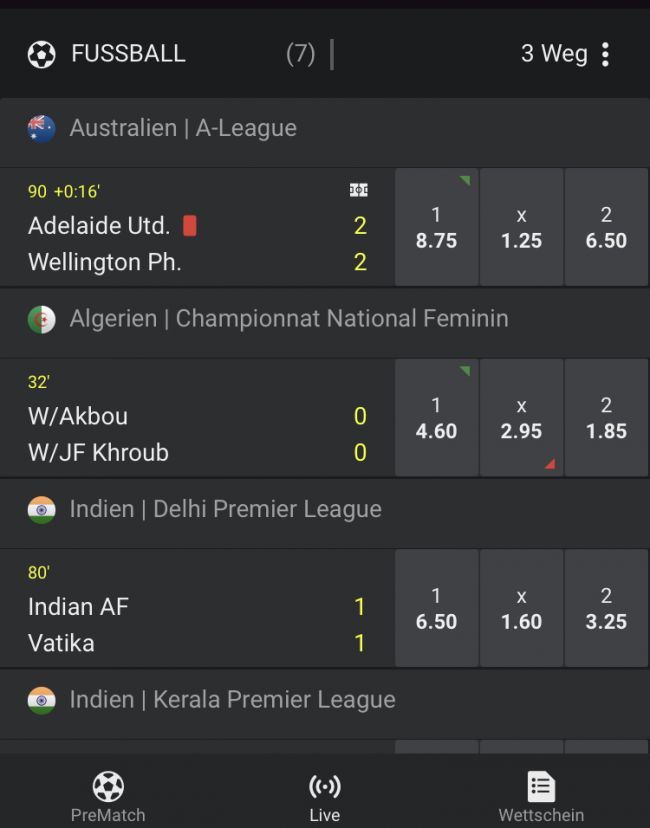
Task: Click the India flag next to Kerala Premier League
Action: point(41,699)
